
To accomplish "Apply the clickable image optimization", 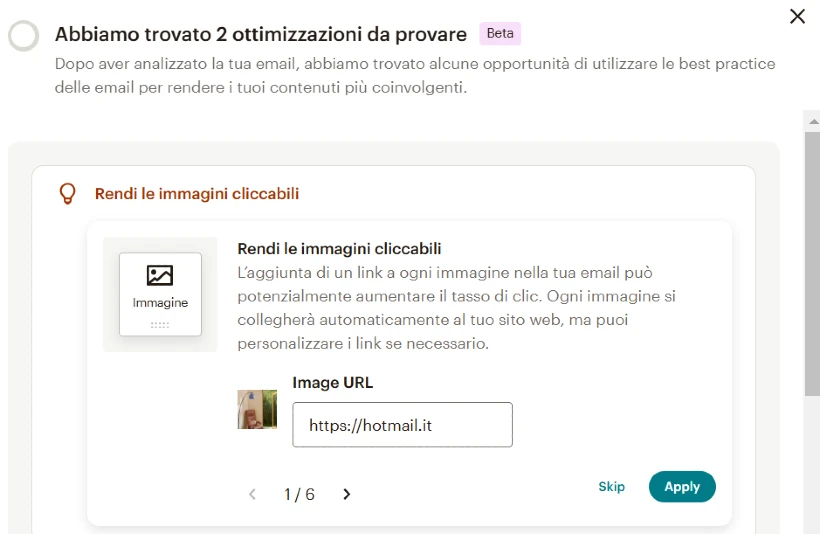I will point(682,486).
